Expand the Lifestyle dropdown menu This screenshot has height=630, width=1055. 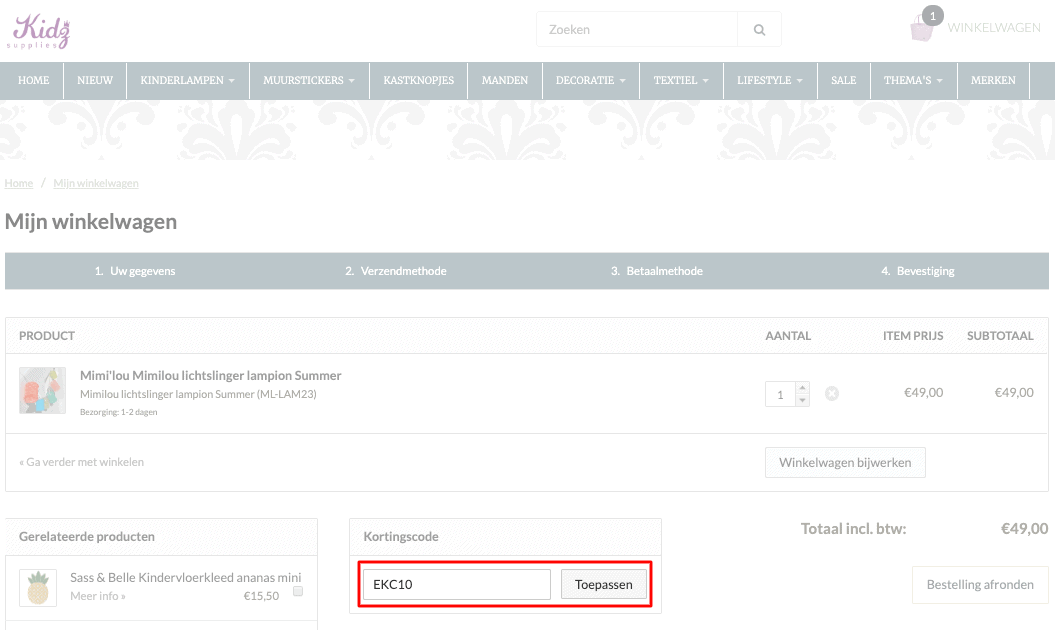click(770, 80)
